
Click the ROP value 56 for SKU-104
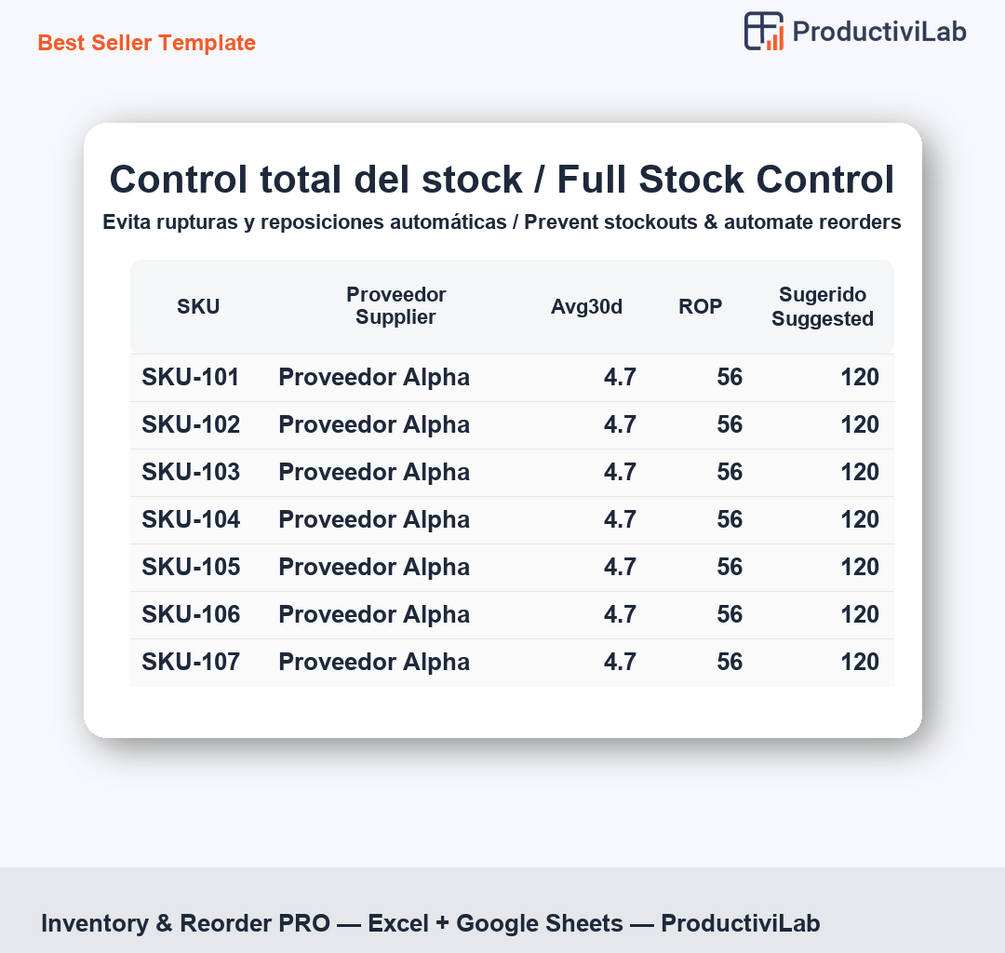coord(729,520)
